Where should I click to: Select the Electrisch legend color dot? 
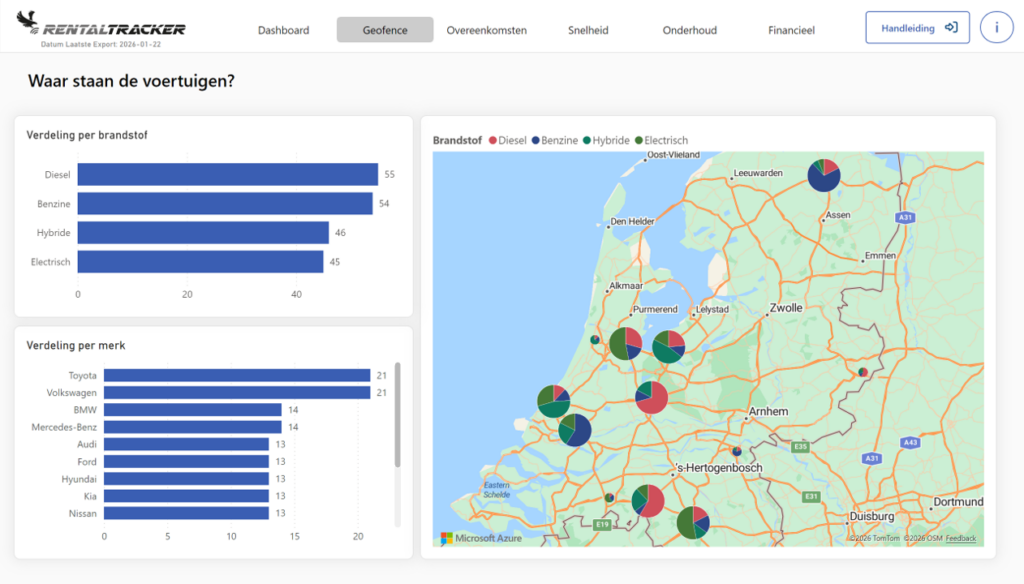click(x=639, y=140)
